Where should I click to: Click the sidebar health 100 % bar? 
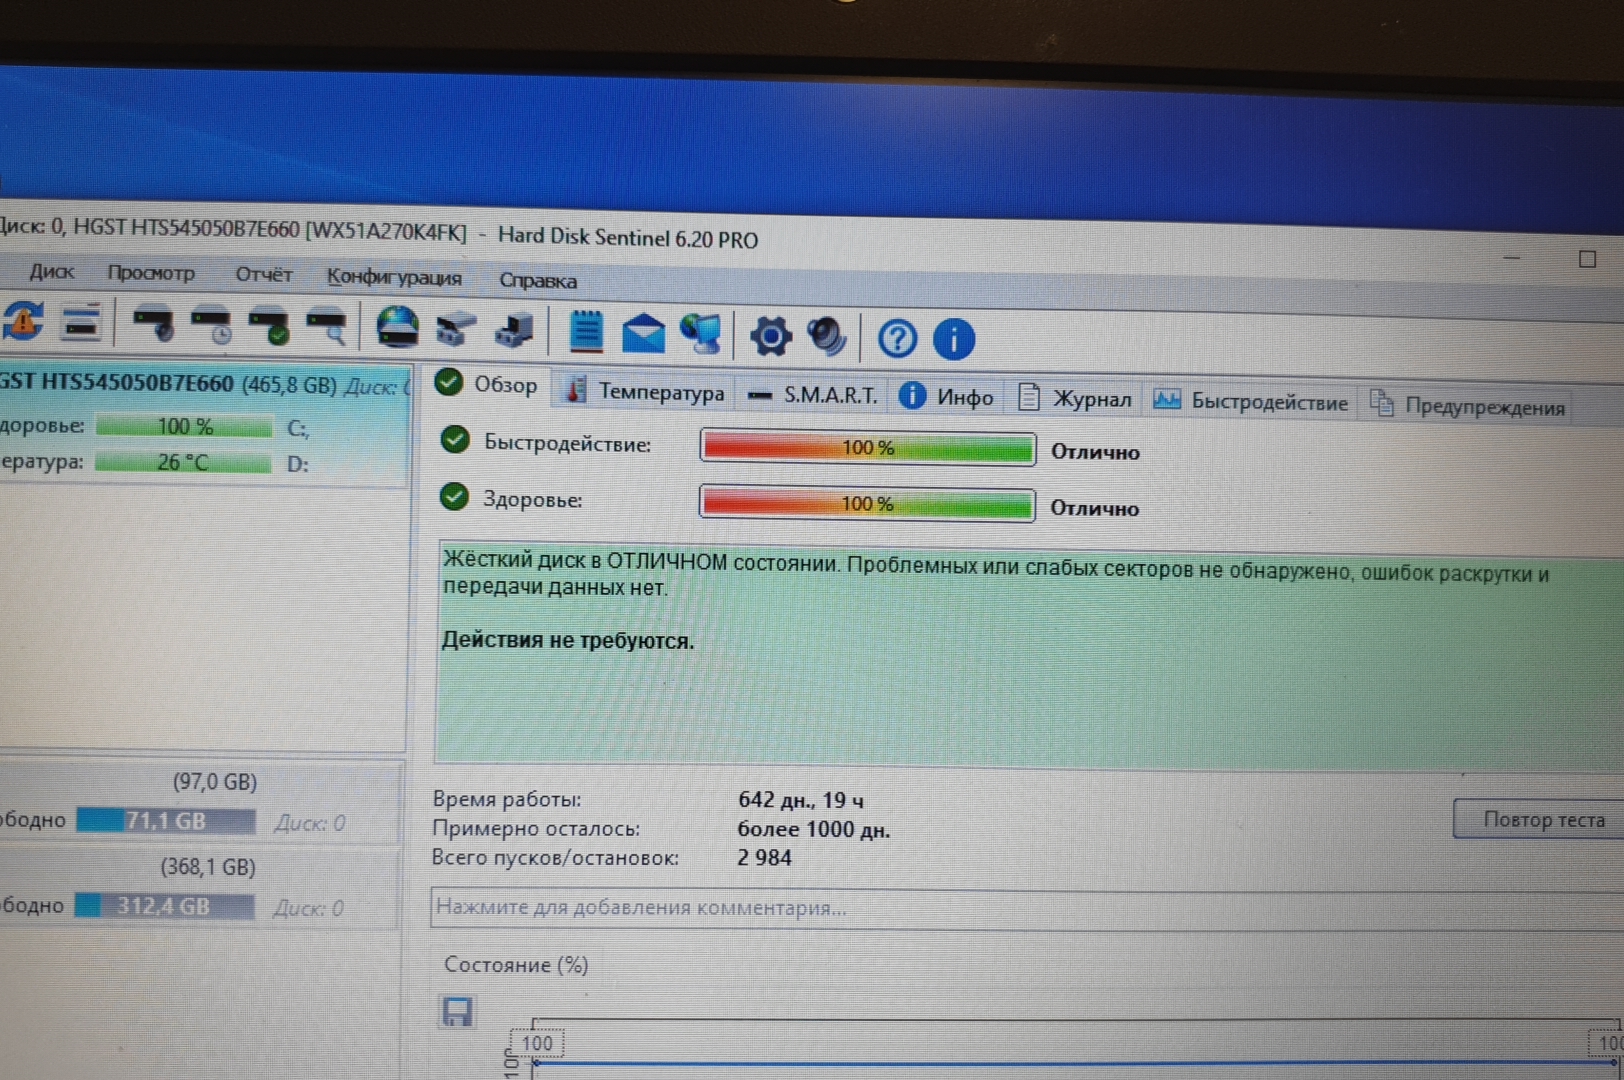point(184,427)
